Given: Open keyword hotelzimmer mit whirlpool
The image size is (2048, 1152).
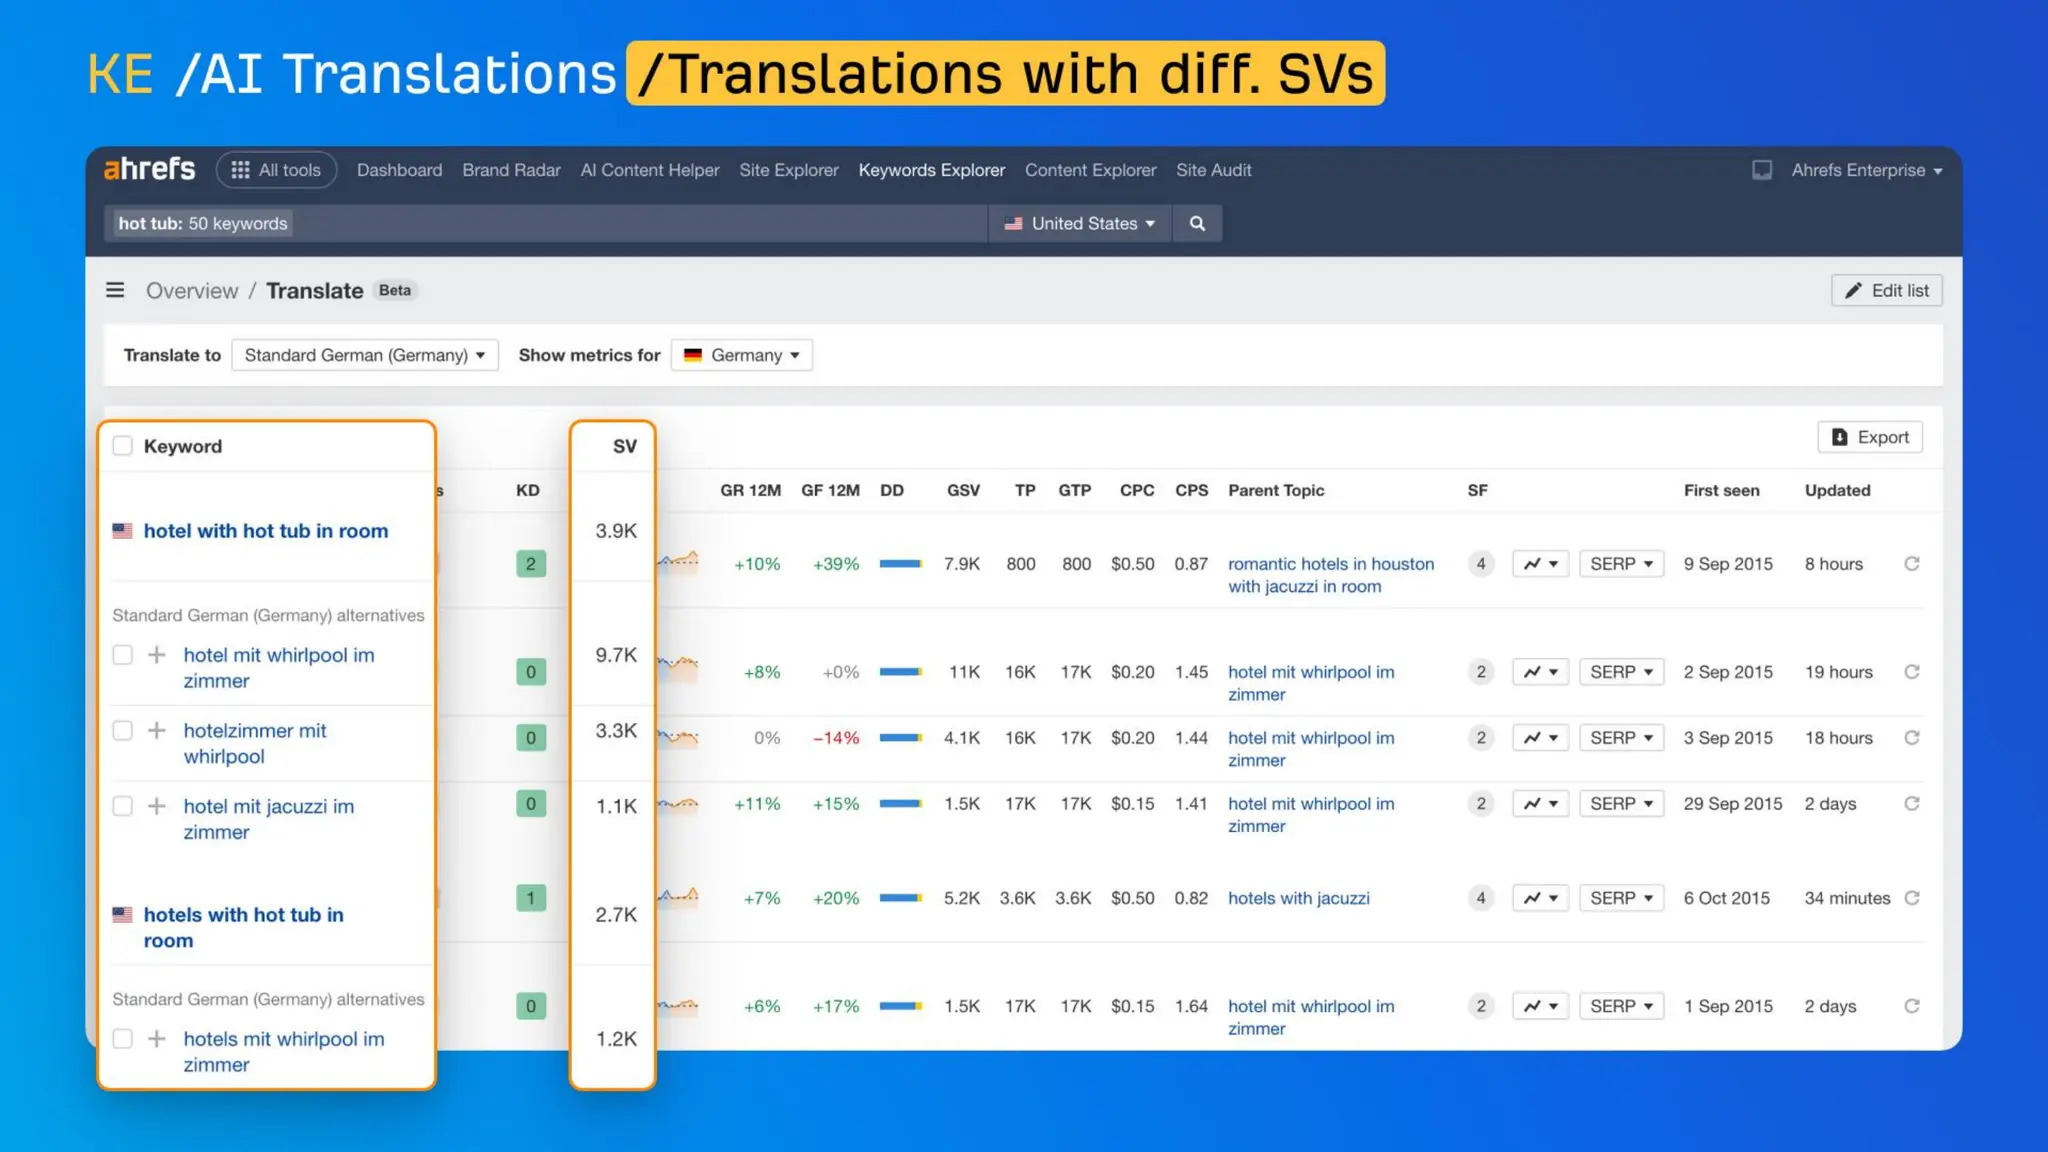Looking at the screenshot, I should coord(255,744).
